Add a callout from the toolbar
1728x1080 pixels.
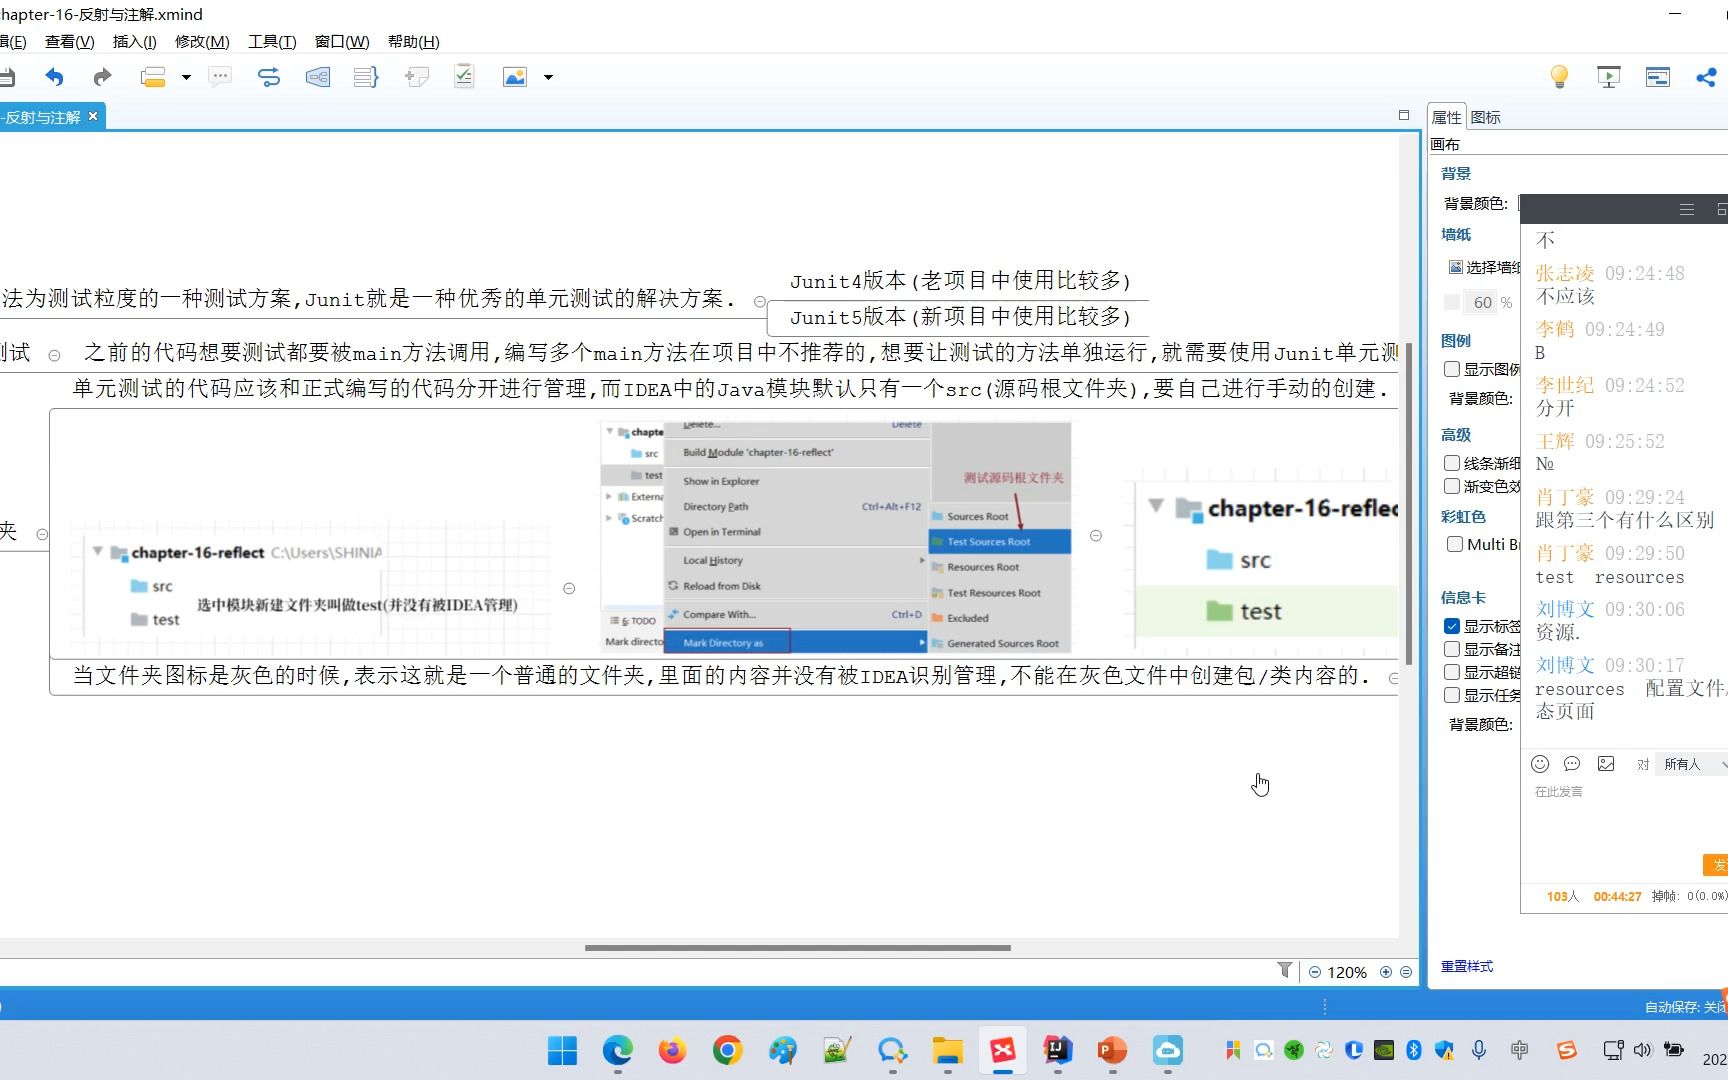coord(220,77)
